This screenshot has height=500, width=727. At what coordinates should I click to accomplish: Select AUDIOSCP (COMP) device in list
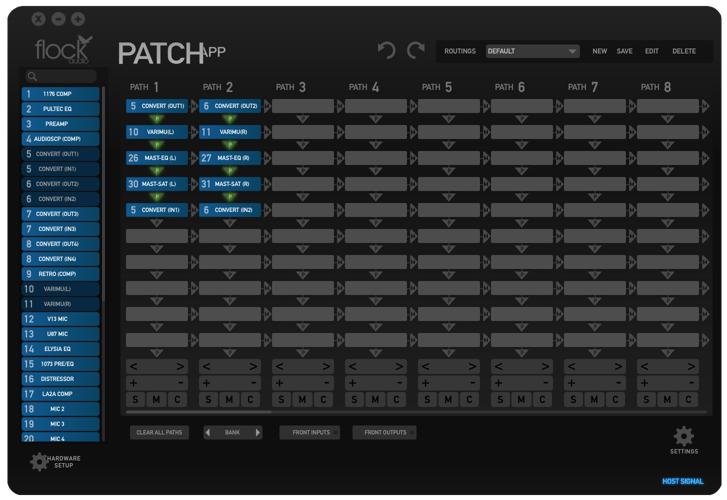click(60, 139)
